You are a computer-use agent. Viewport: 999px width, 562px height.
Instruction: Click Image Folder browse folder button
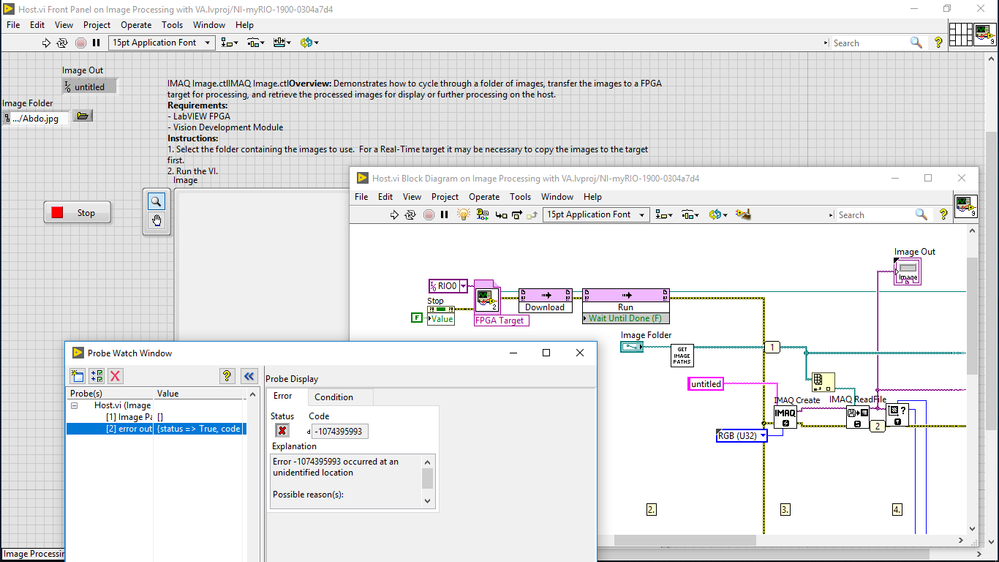(x=82, y=116)
